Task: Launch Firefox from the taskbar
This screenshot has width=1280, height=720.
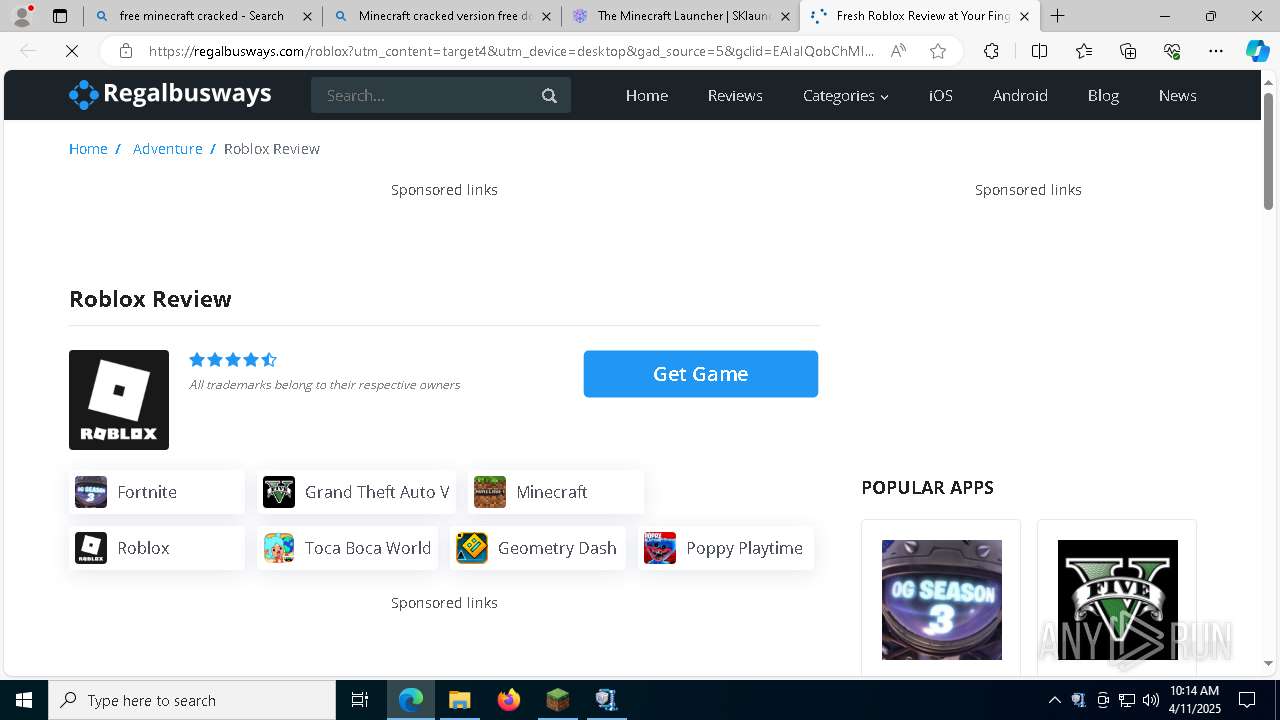Action: coord(508,700)
